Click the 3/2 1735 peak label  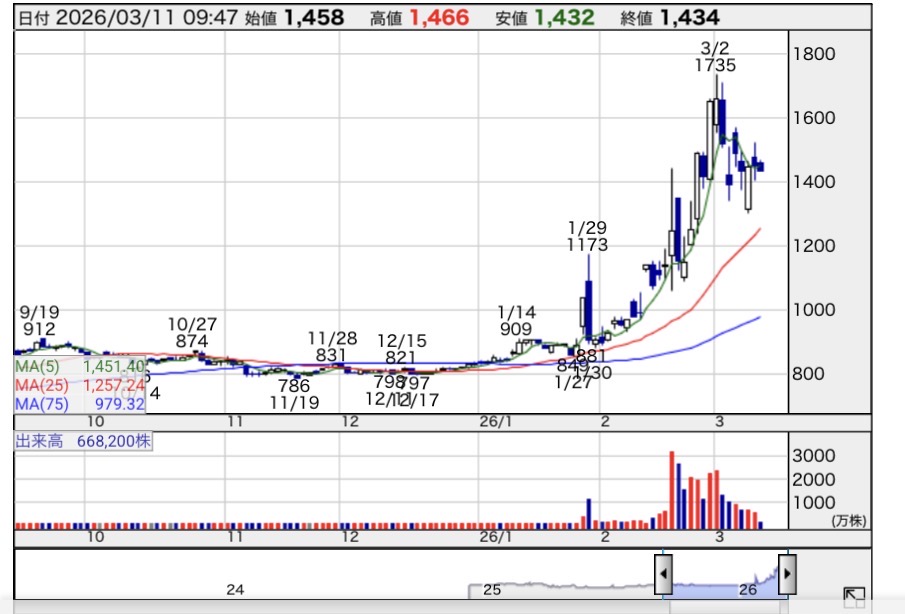[716, 57]
